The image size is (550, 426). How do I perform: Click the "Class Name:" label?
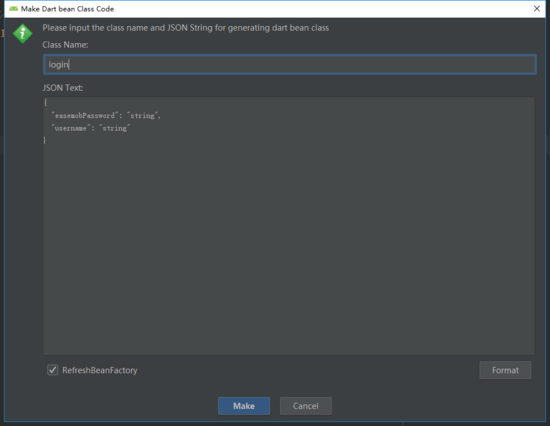point(65,45)
